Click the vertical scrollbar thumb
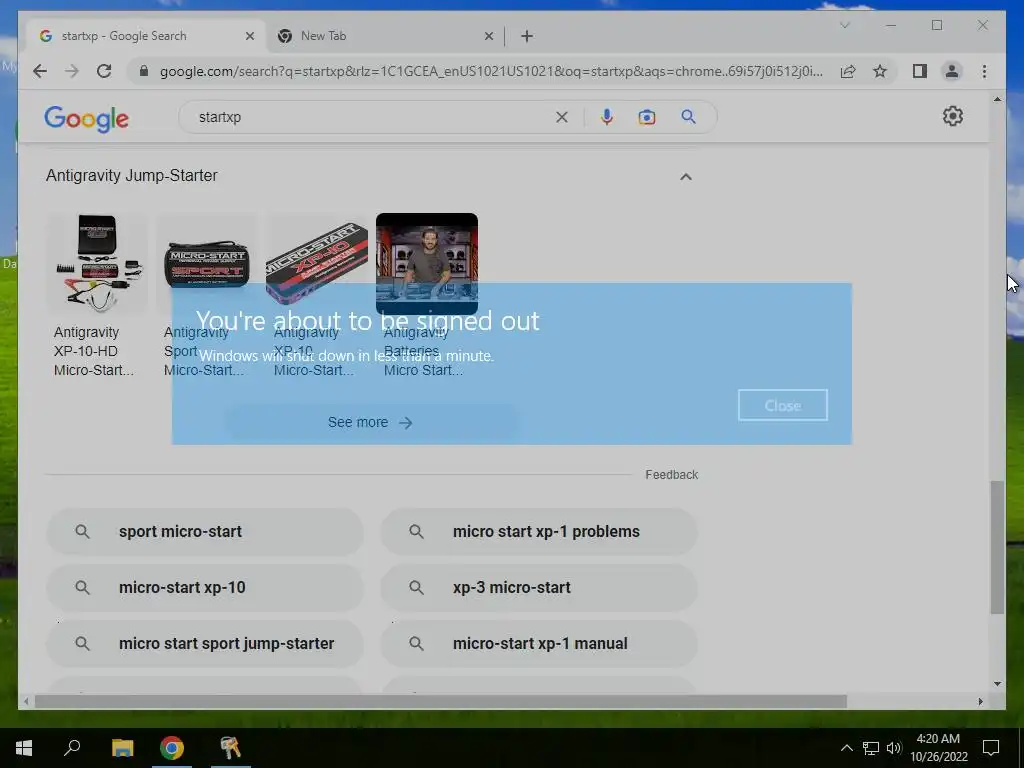The image size is (1024, 768). tap(997, 547)
